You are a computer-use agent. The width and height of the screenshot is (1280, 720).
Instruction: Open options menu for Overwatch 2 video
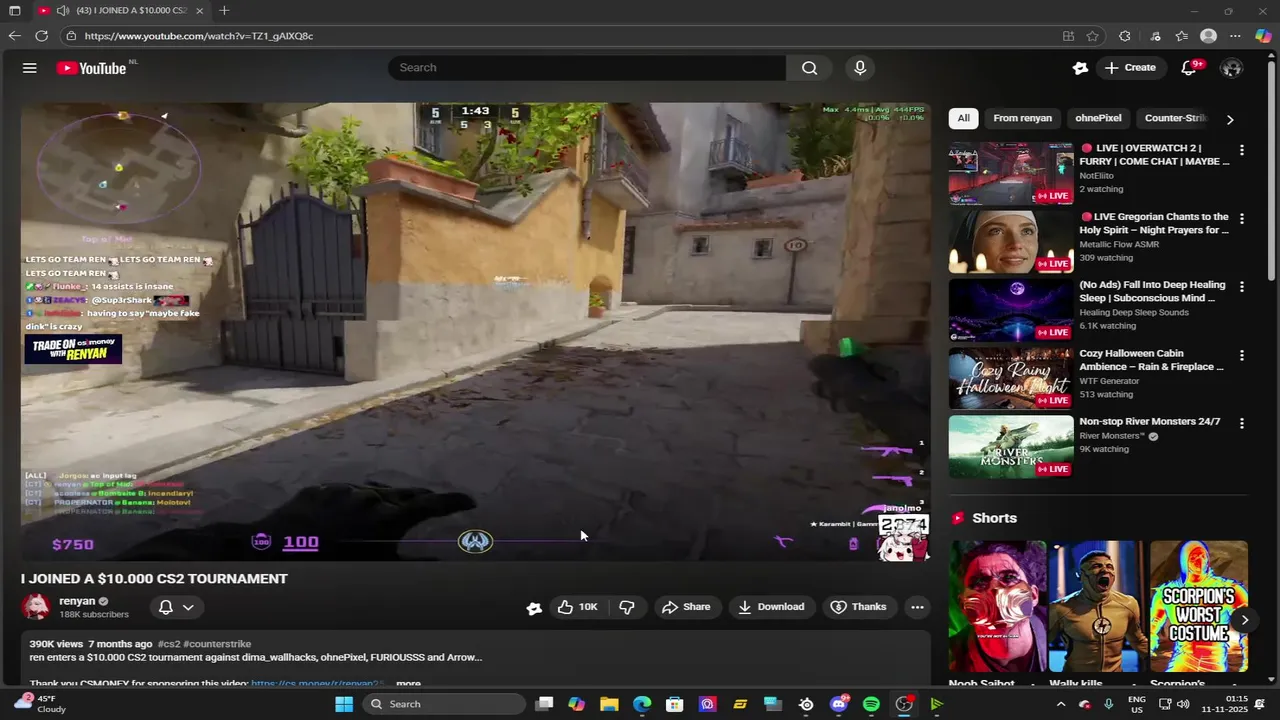1242,150
